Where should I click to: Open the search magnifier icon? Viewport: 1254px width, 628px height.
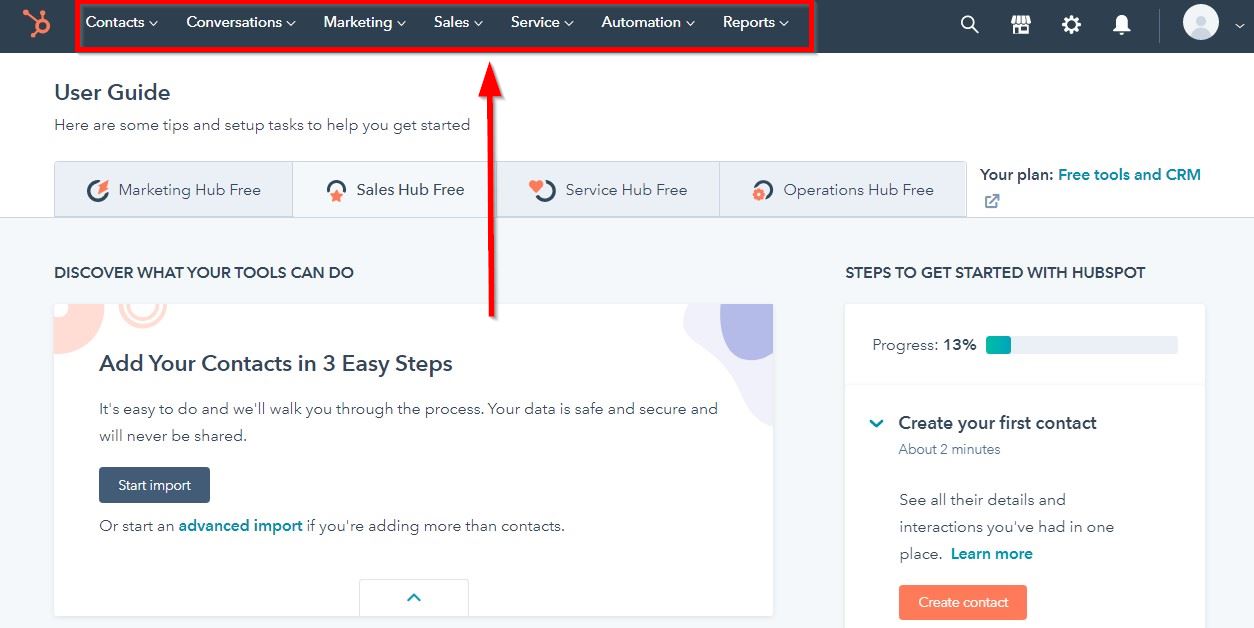coord(969,25)
